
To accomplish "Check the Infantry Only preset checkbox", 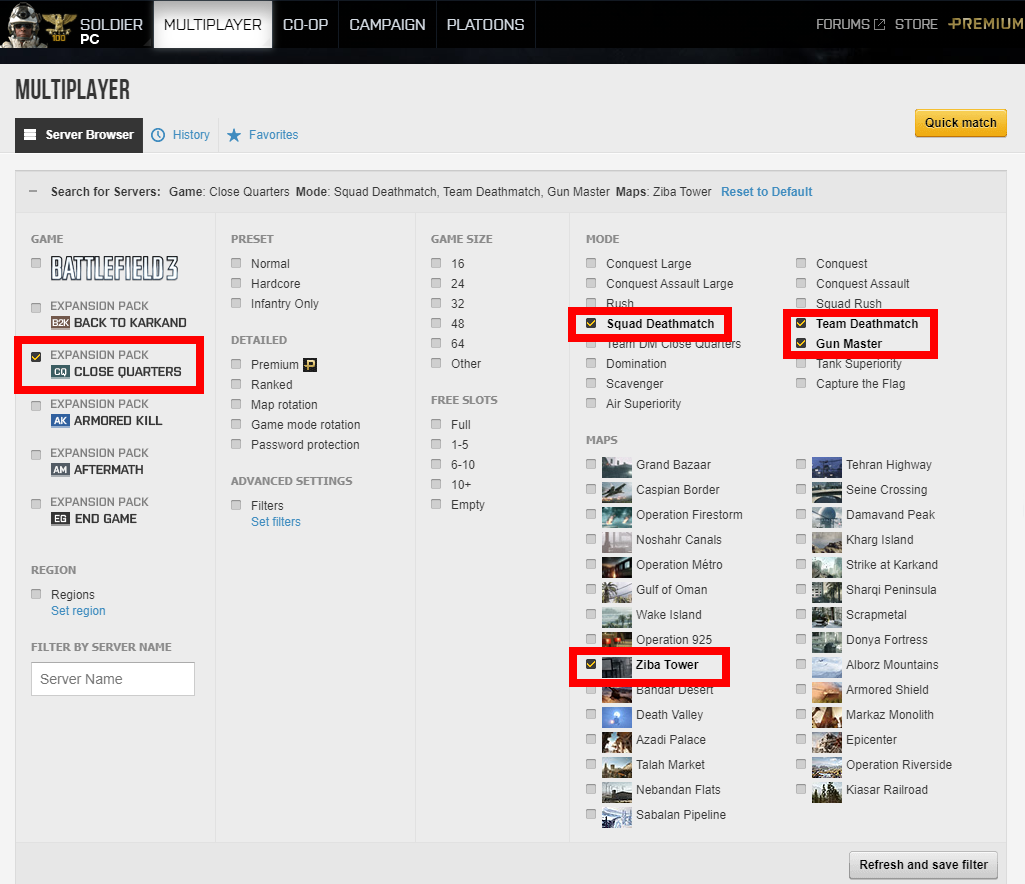I will pos(236,303).
